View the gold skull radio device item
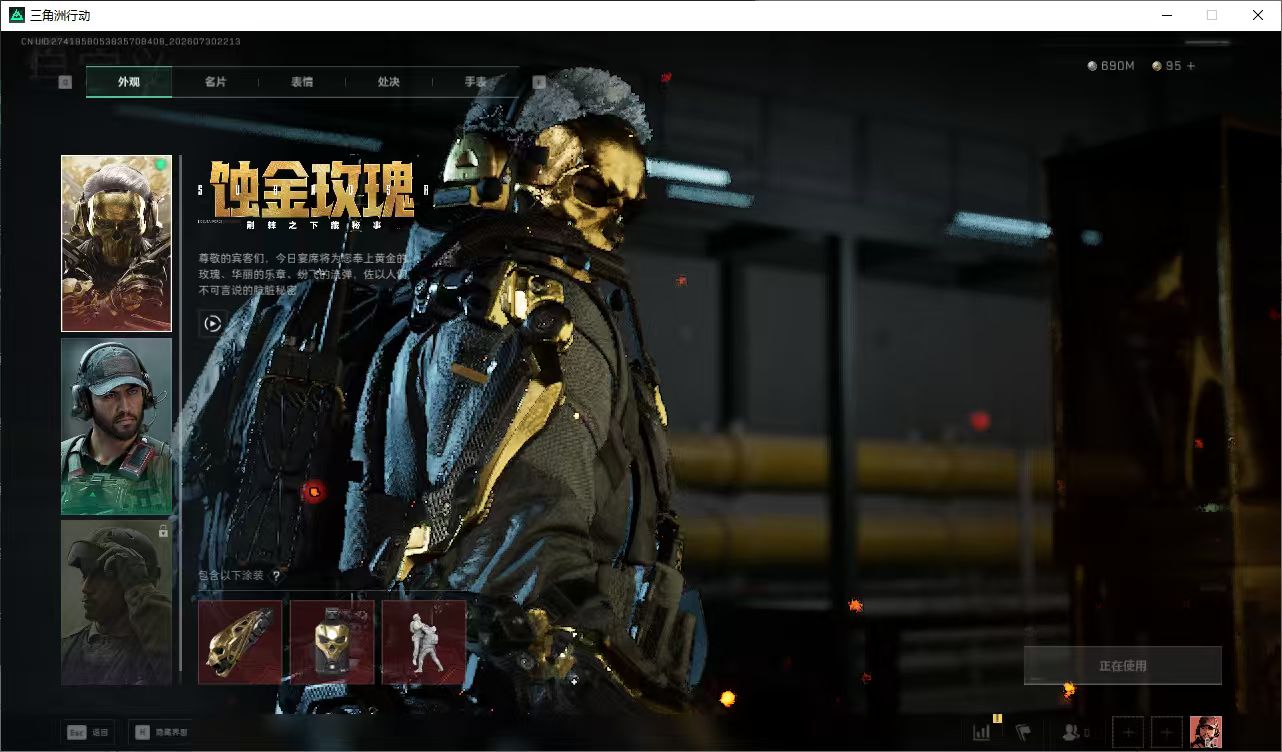Screen dimensions: 1282x752 coord(332,642)
